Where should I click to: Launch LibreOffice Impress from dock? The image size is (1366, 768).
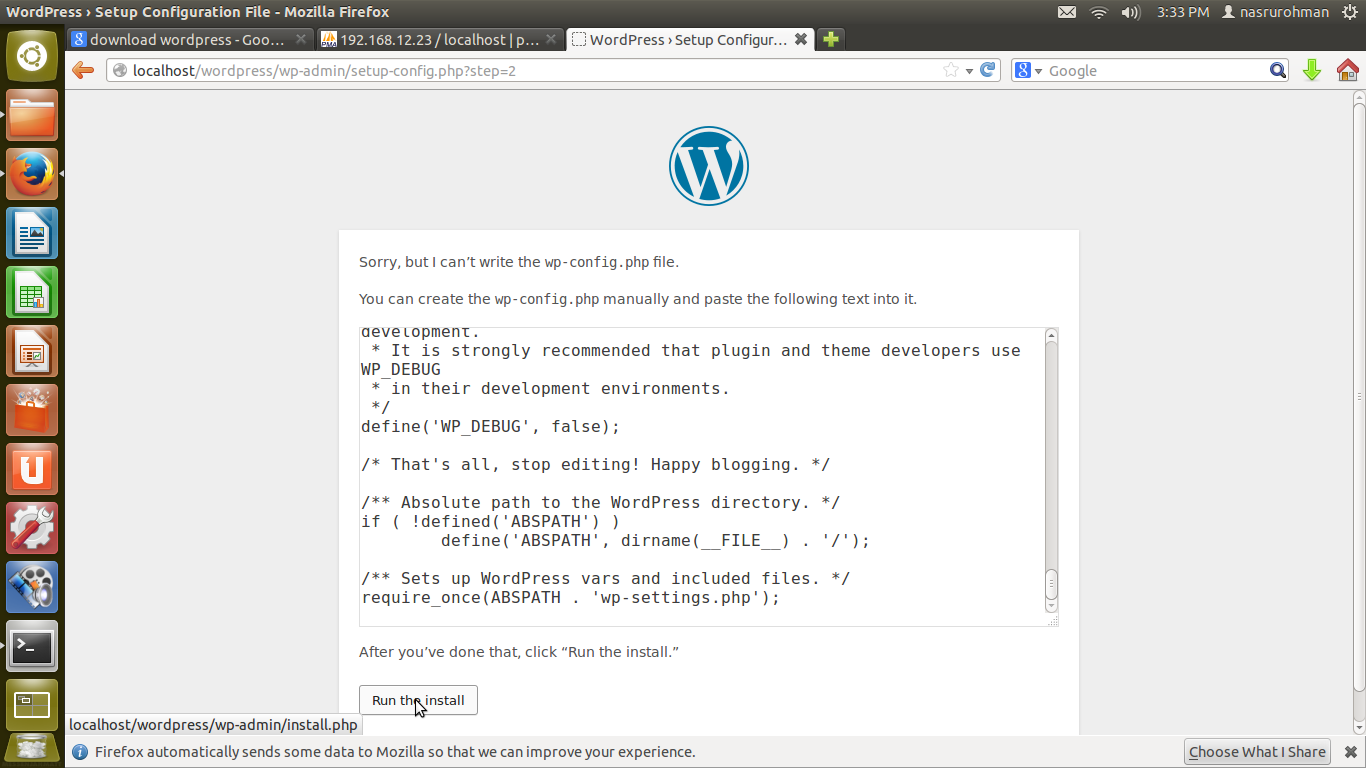pyautogui.click(x=32, y=351)
